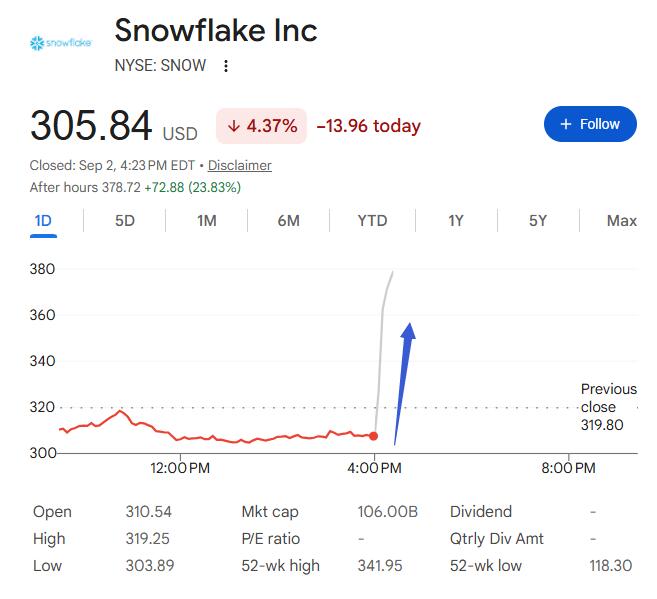The image size is (657, 599).
Task: Select the 1D time range tab
Action: (x=43, y=221)
